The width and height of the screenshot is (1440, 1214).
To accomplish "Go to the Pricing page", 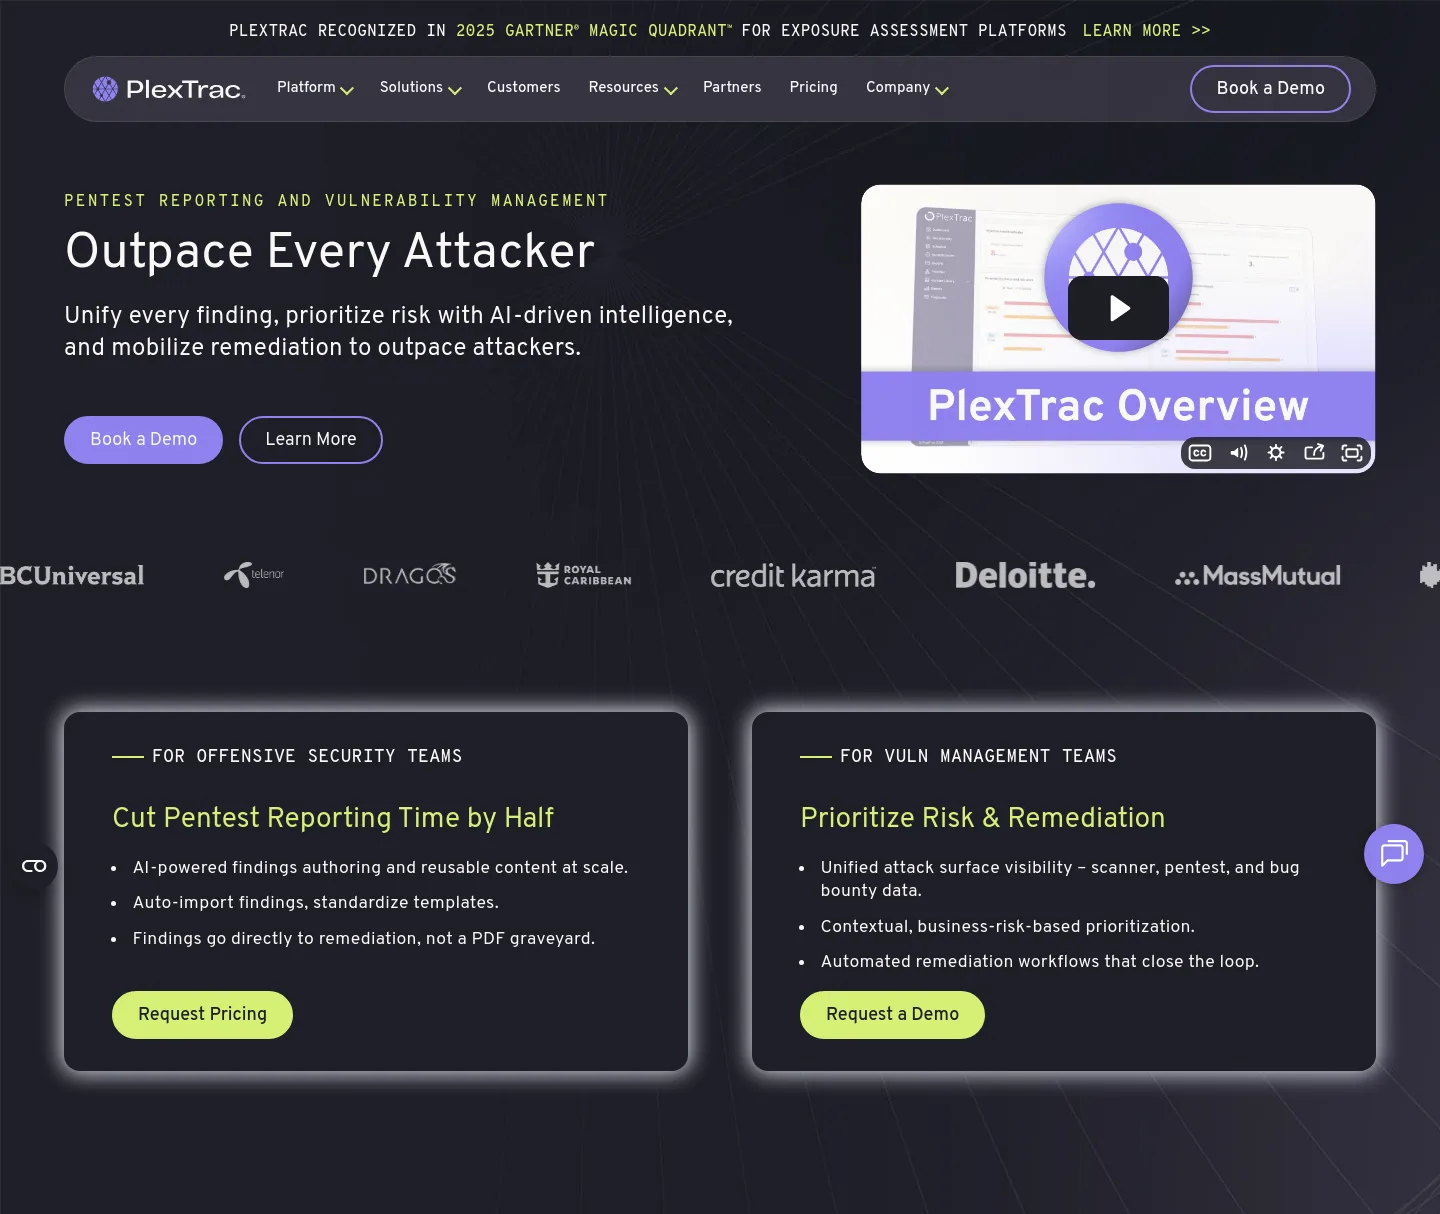I will pos(814,87).
